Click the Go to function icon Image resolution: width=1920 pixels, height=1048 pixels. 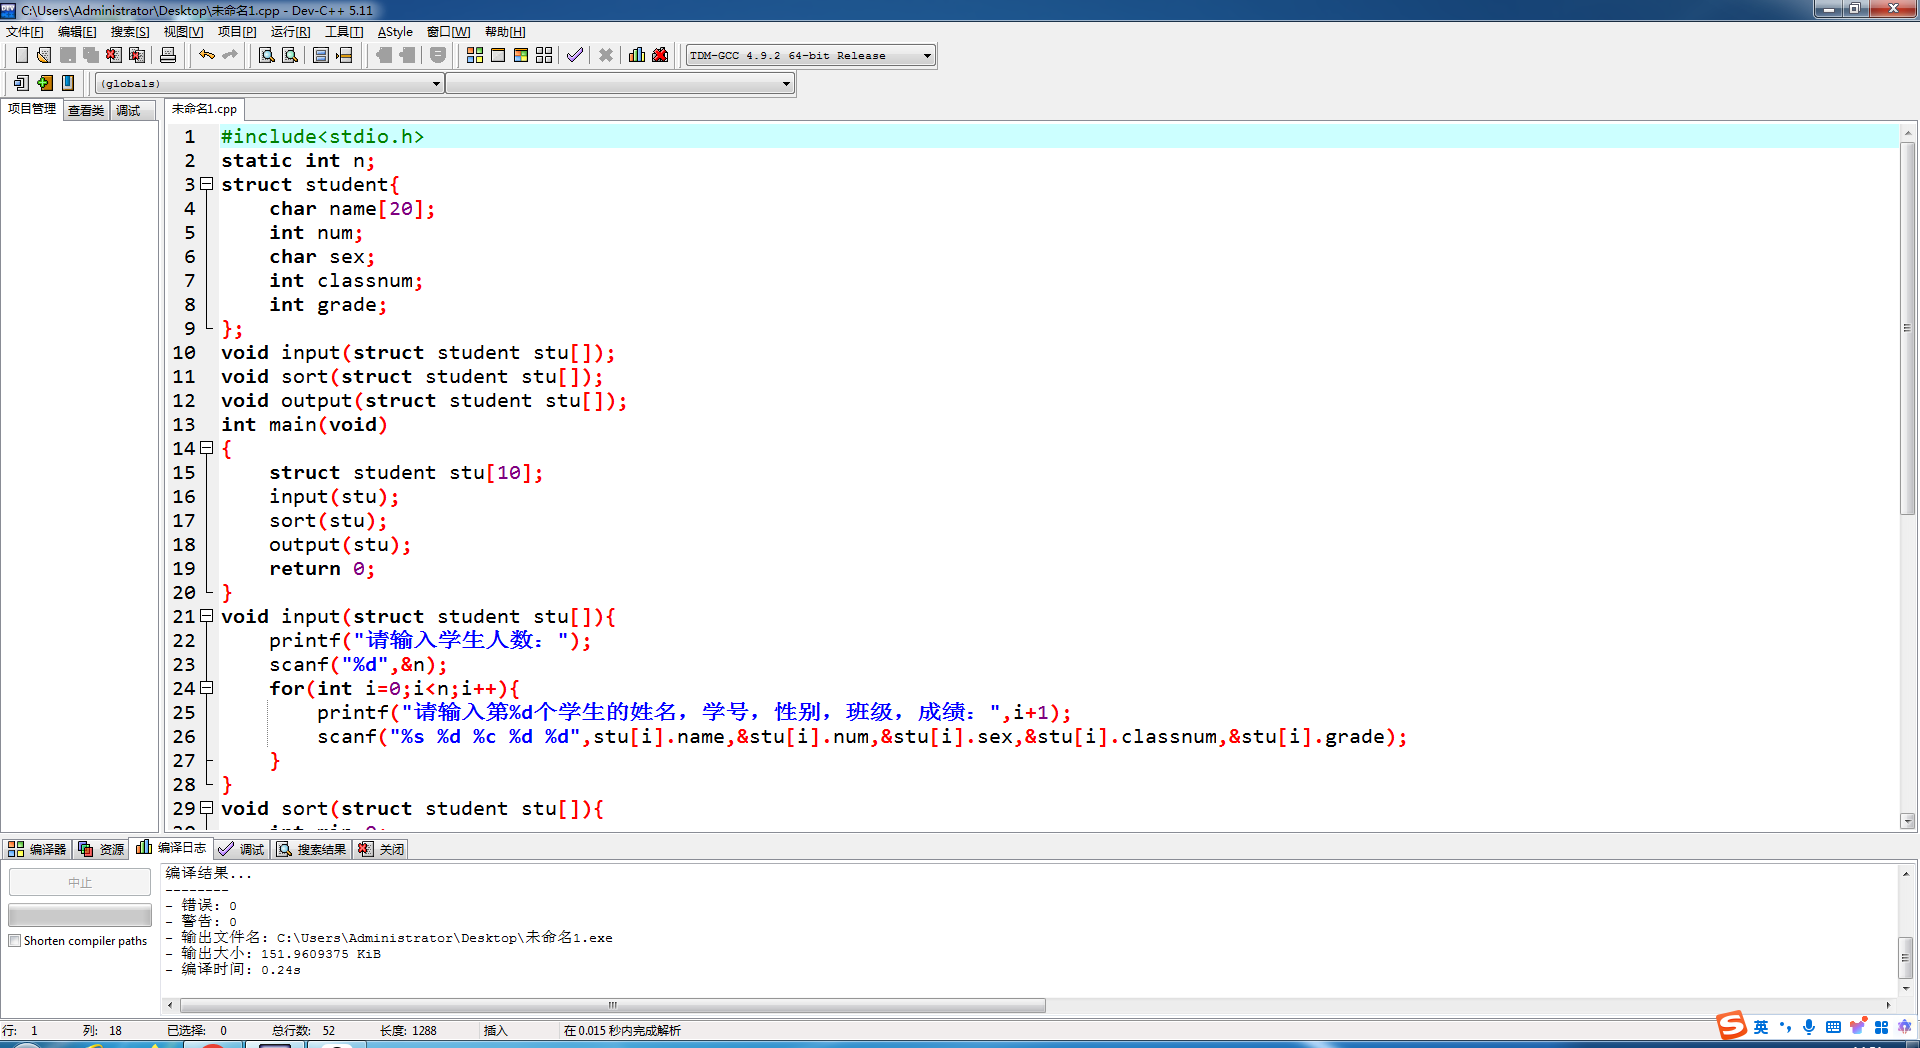tap(321, 55)
